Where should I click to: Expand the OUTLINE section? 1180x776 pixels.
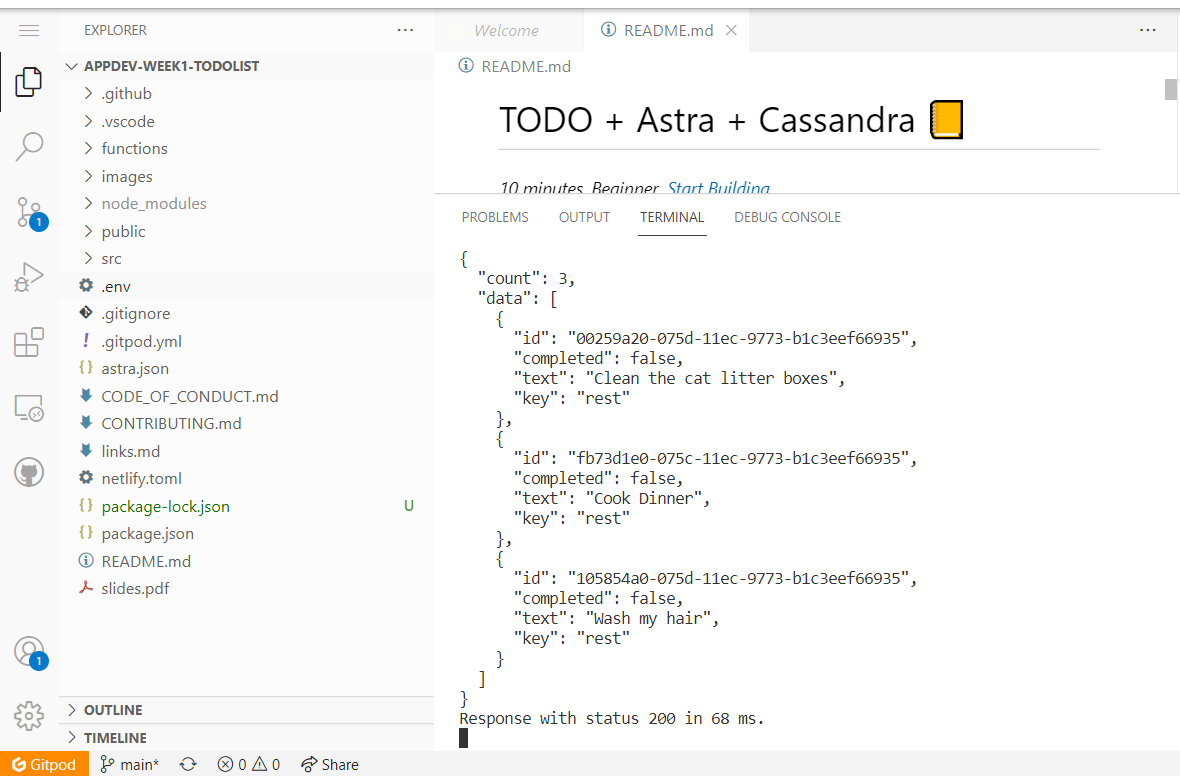(x=247, y=710)
